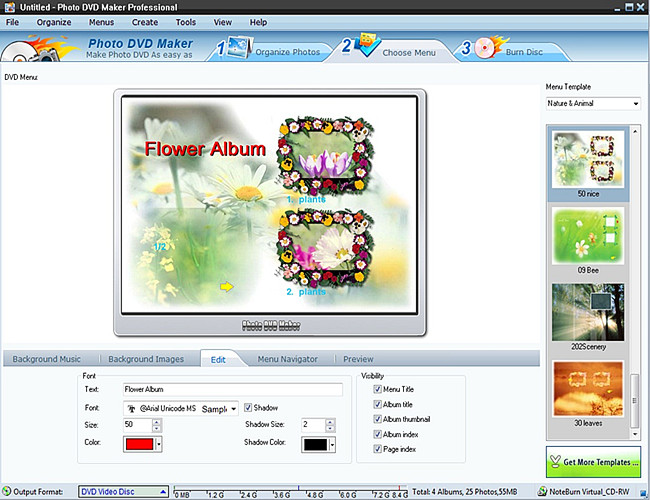650x500 pixels.
Task: Click the 1/2 page index text
Action: [x=160, y=247]
